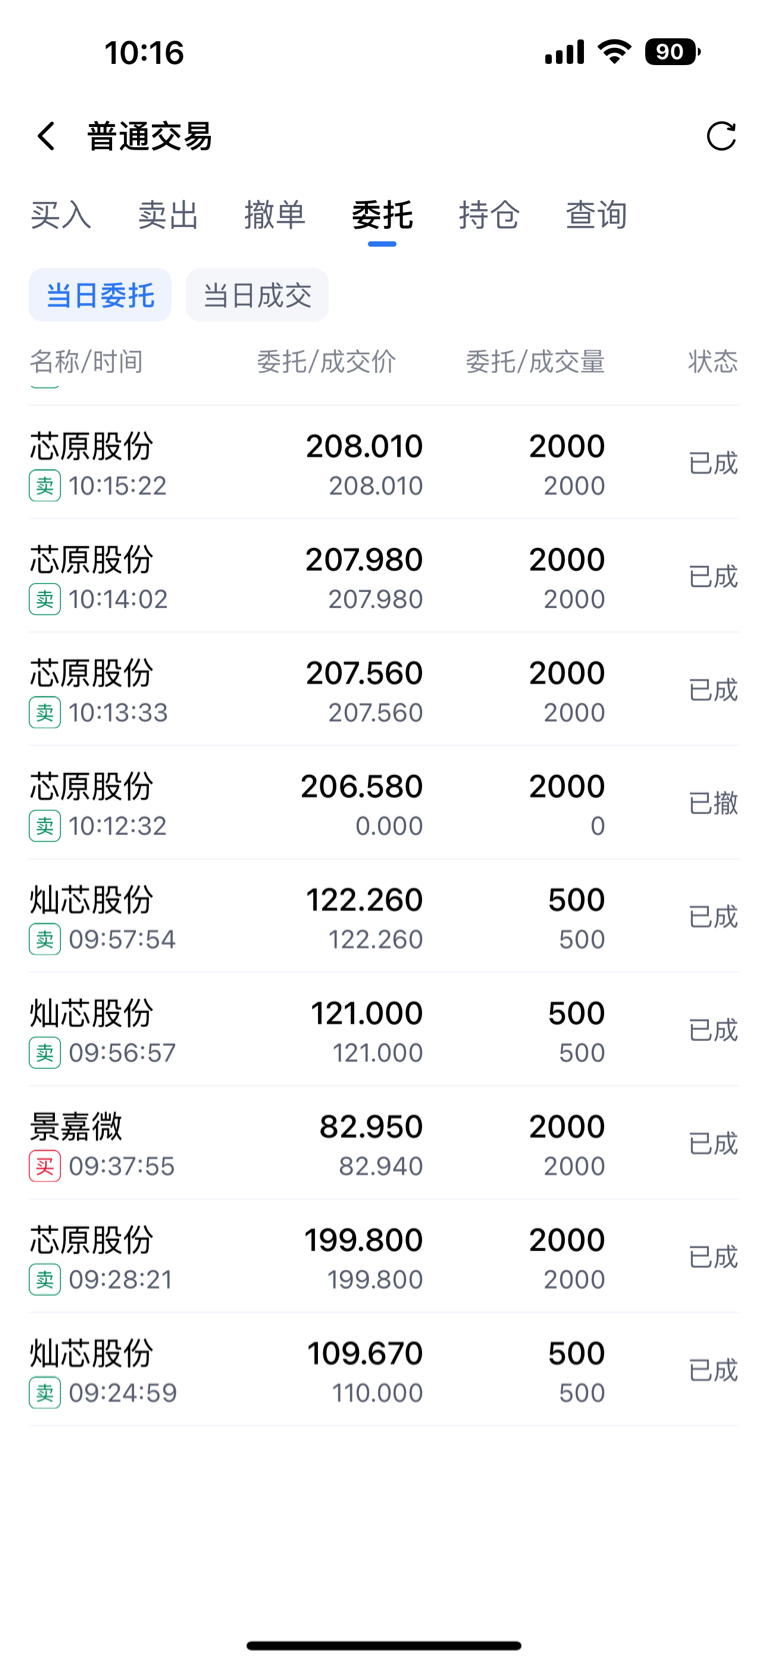This screenshot has width=768, height=1665.
Task: Open the 撤单 tab
Action: 275,215
